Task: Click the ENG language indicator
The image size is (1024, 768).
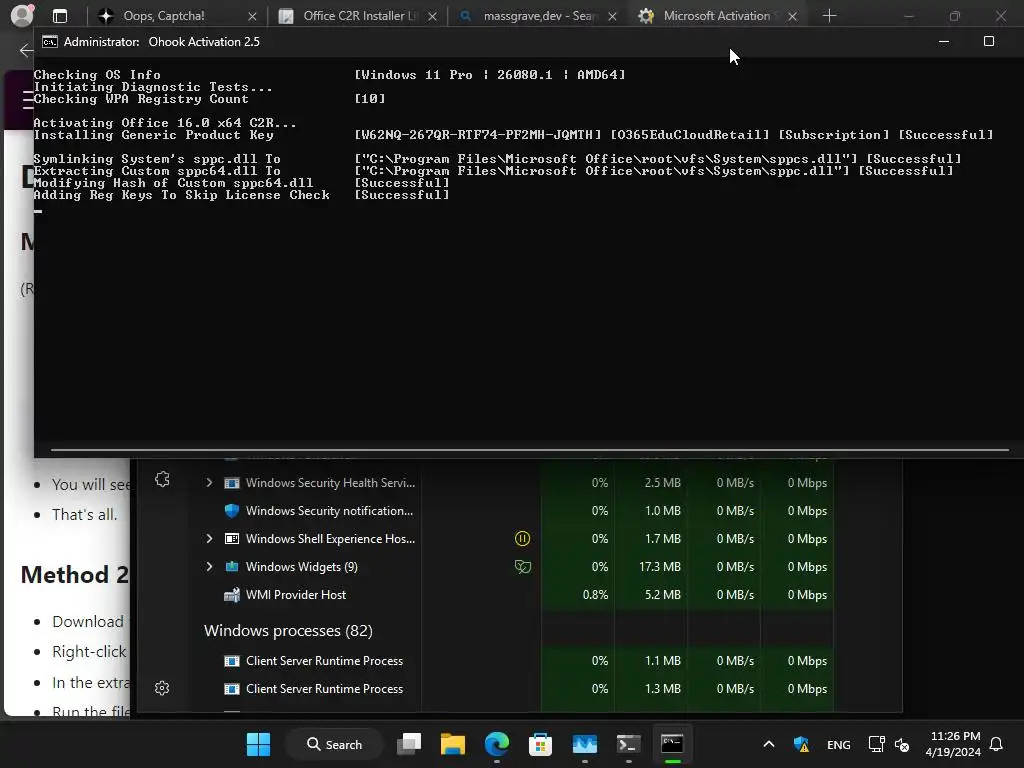Action: (839, 744)
